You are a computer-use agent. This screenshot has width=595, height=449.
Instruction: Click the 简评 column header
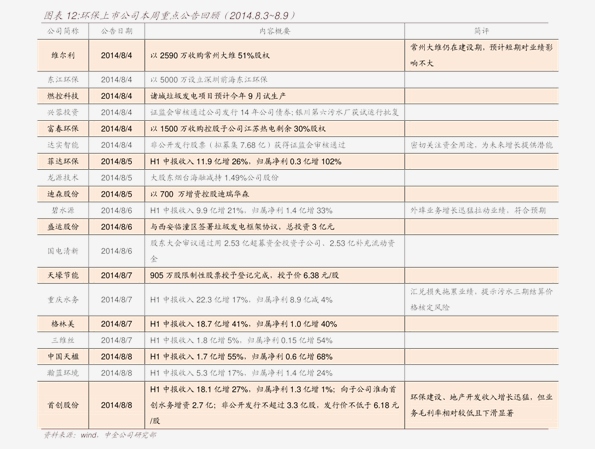pos(482,31)
